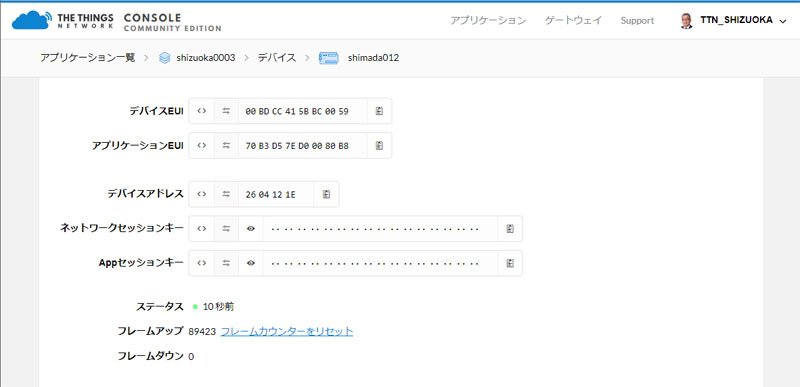Reveal the ネットワークセッションキー with eye icon
Screen dimensions: 800x387
pyautogui.click(x=251, y=229)
